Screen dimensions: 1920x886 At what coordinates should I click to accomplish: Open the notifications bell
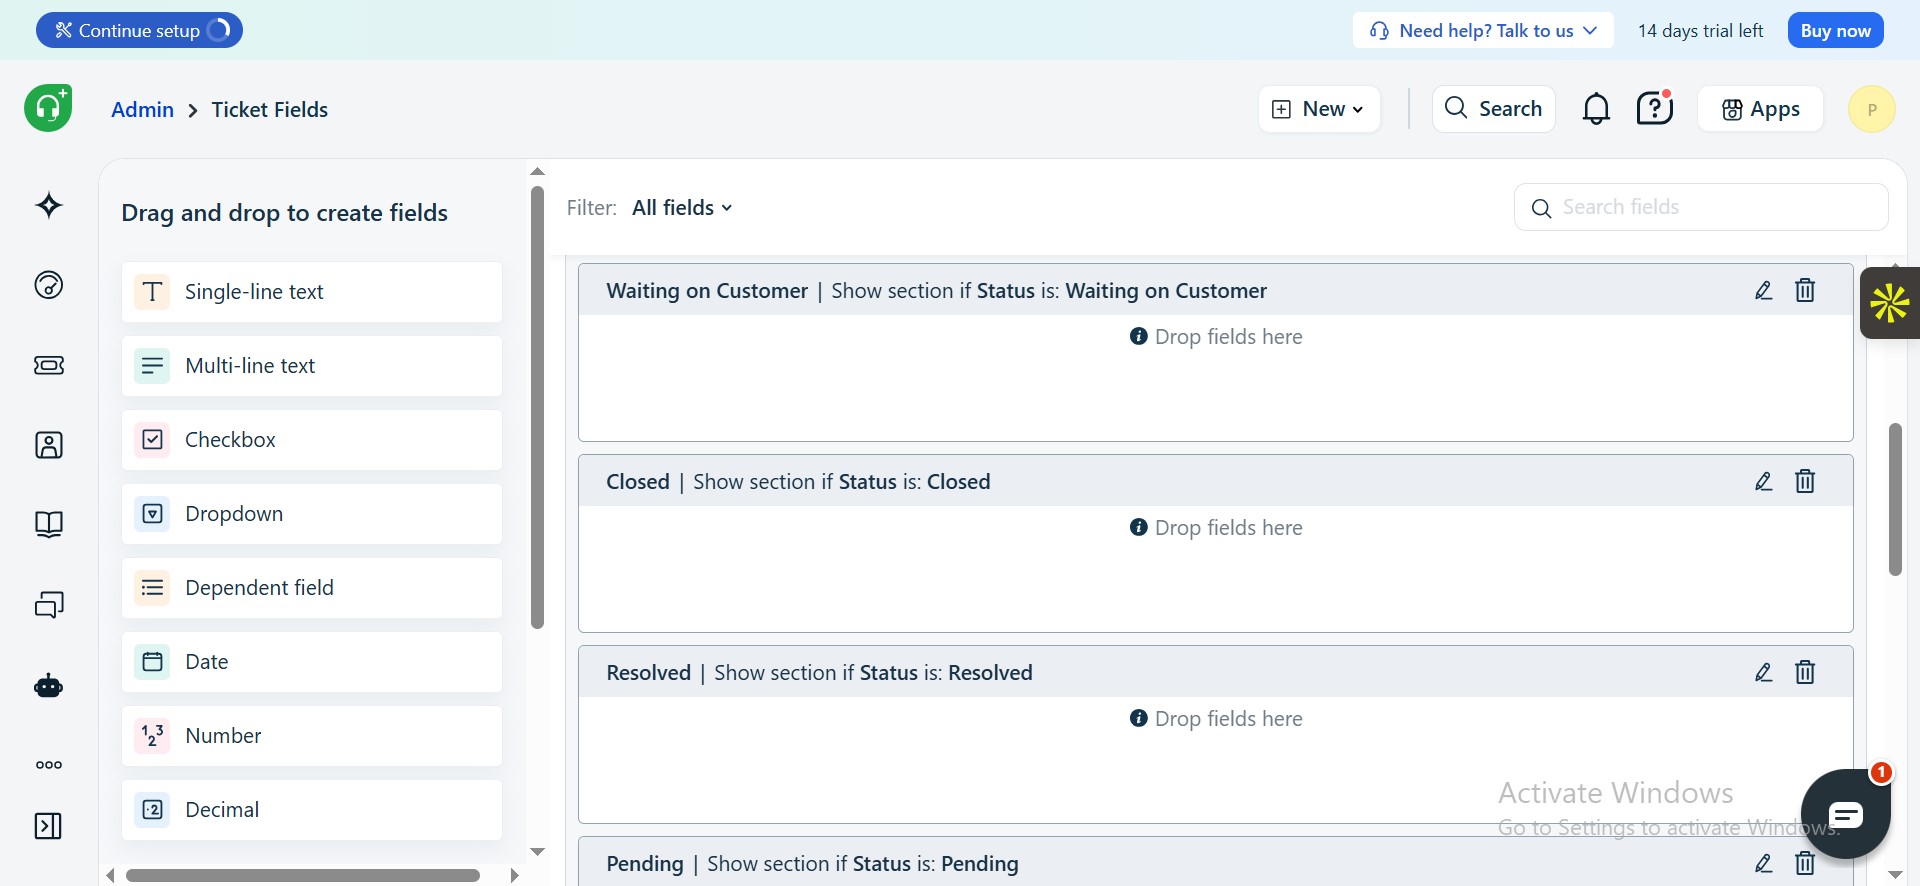click(x=1596, y=109)
